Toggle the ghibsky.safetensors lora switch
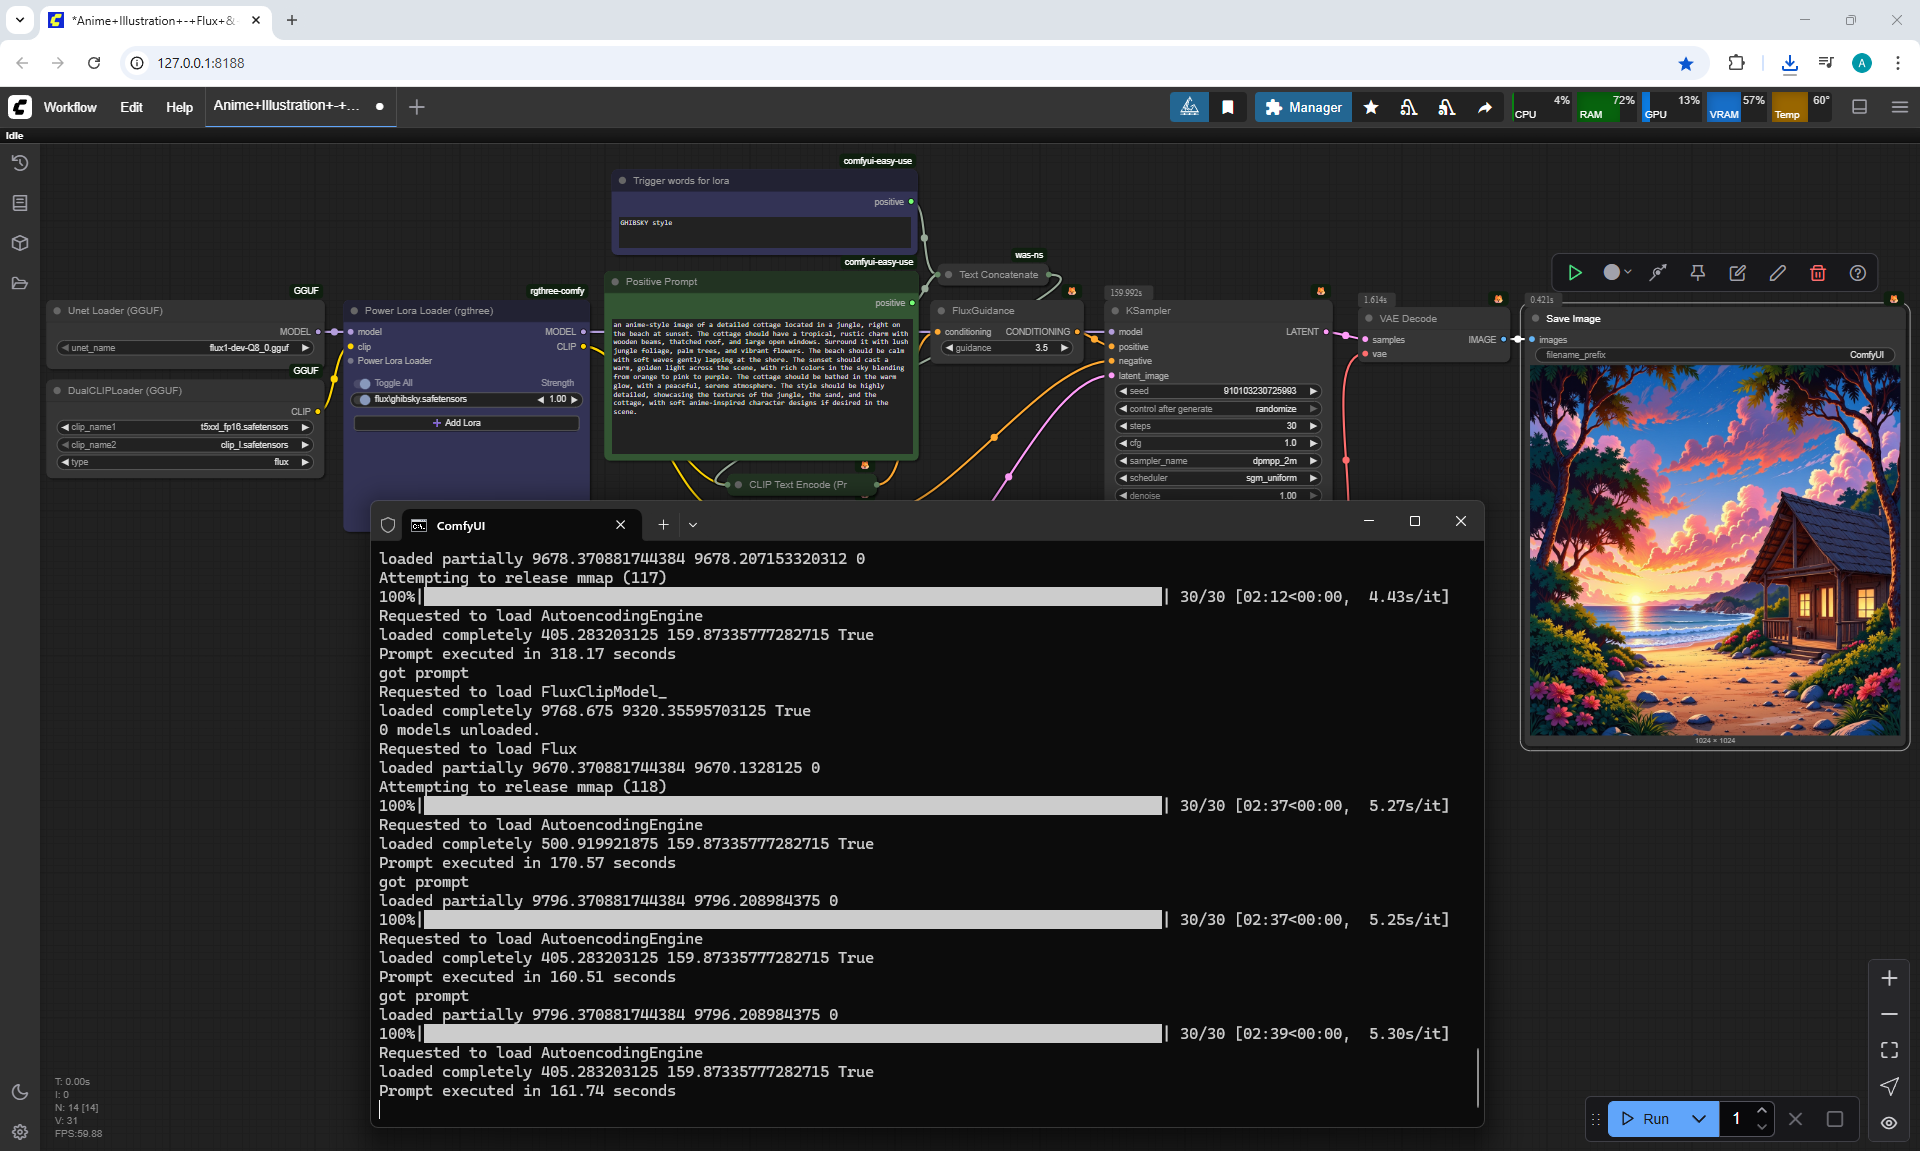 [364, 400]
